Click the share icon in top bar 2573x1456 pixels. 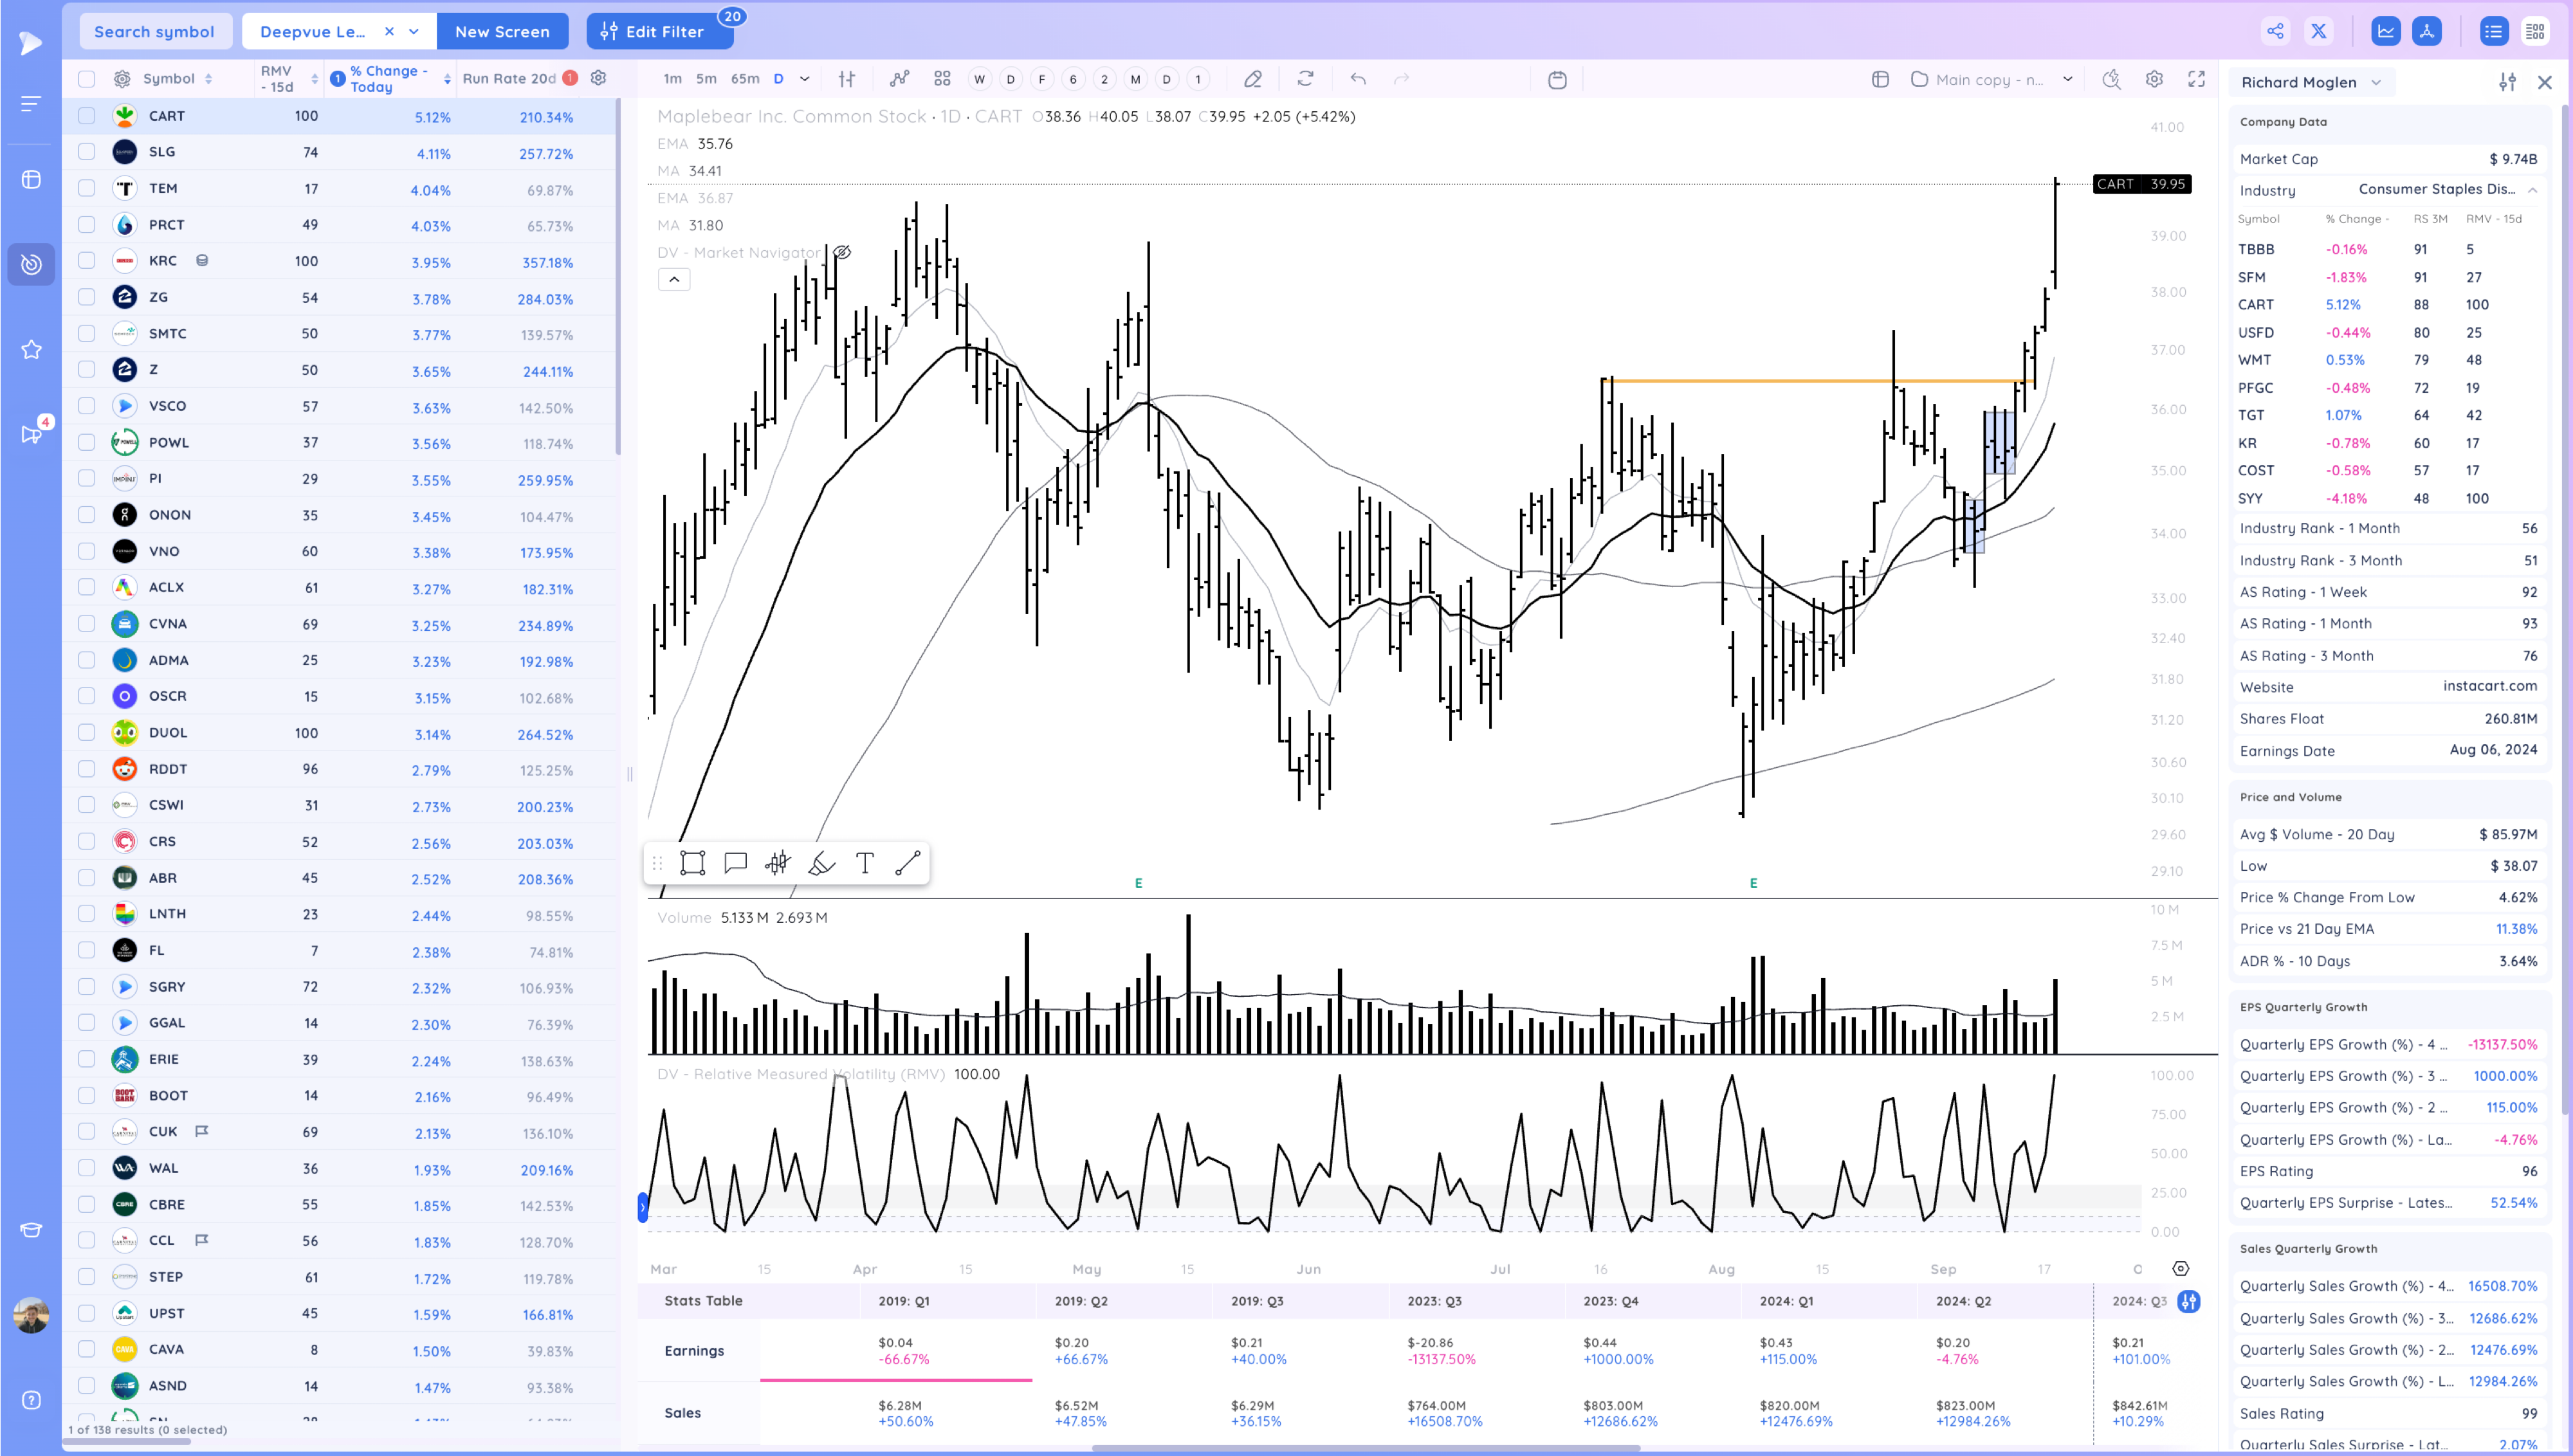pos(2275,31)
